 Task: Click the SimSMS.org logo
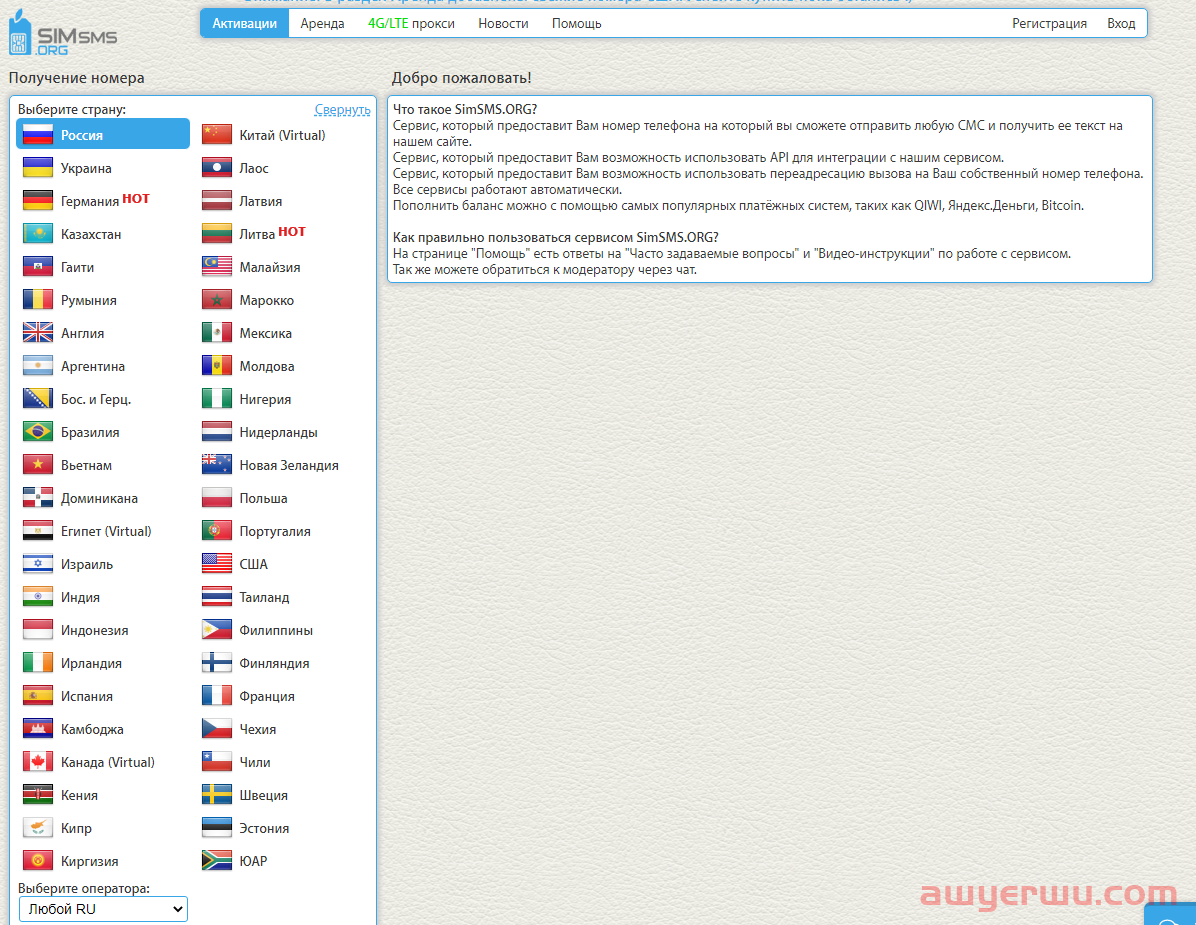coord(63,34)
